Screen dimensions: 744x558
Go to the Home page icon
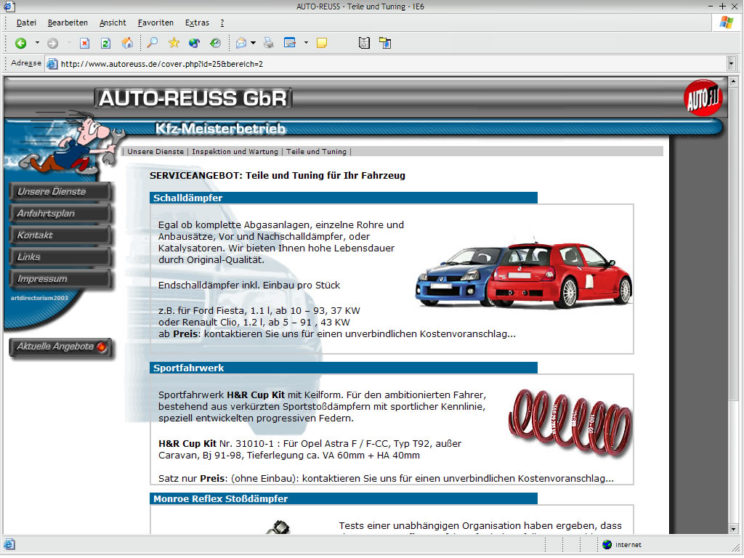pos(127,43)
